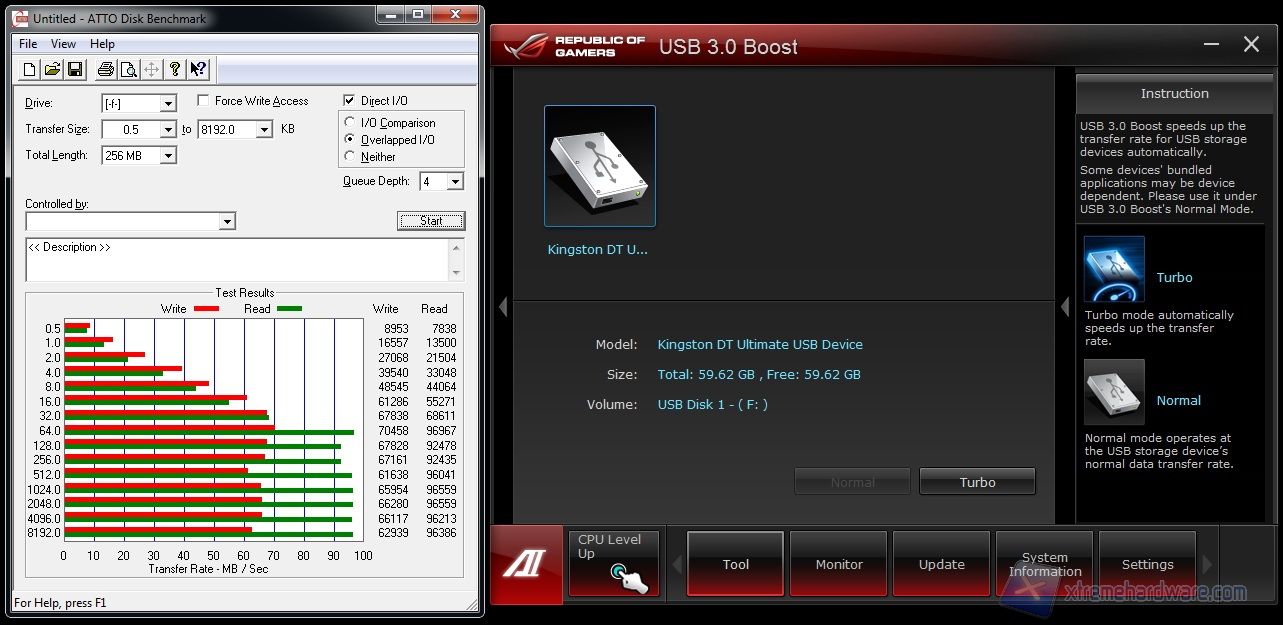Open the Total Length dropdown

pyautogui.click(x=168, y=156)
